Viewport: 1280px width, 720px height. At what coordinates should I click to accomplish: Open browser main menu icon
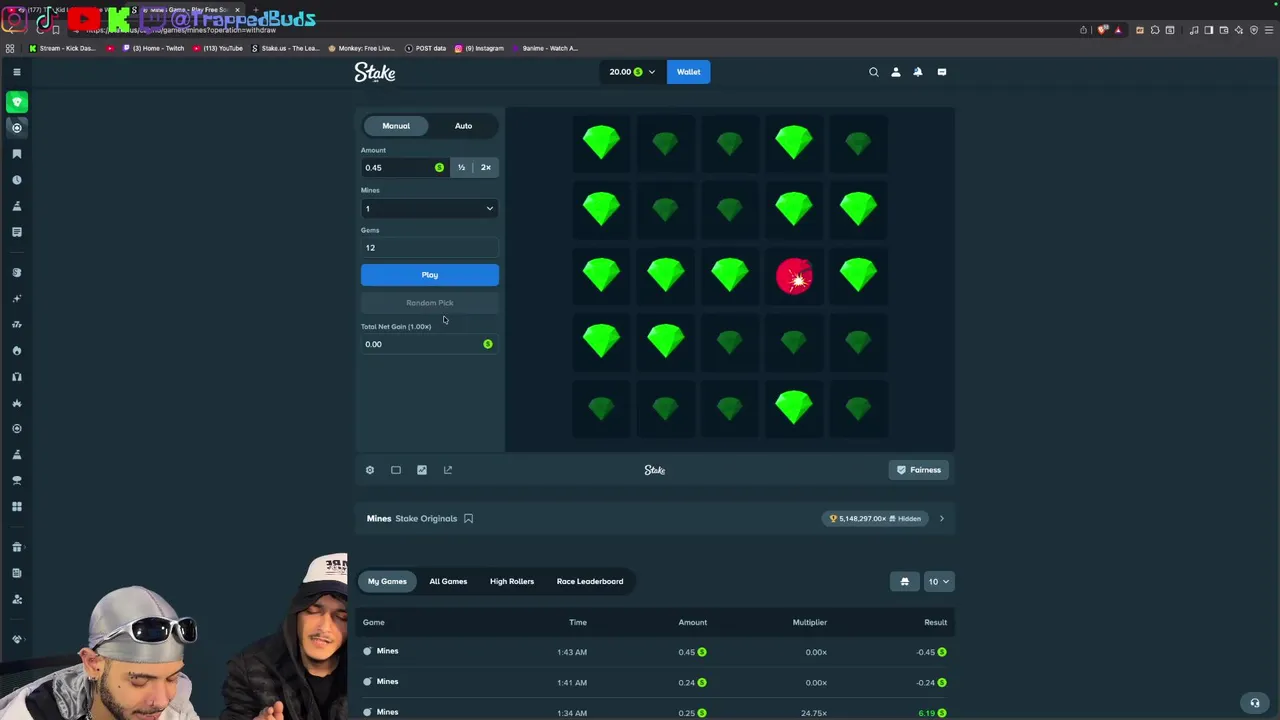1269,30
